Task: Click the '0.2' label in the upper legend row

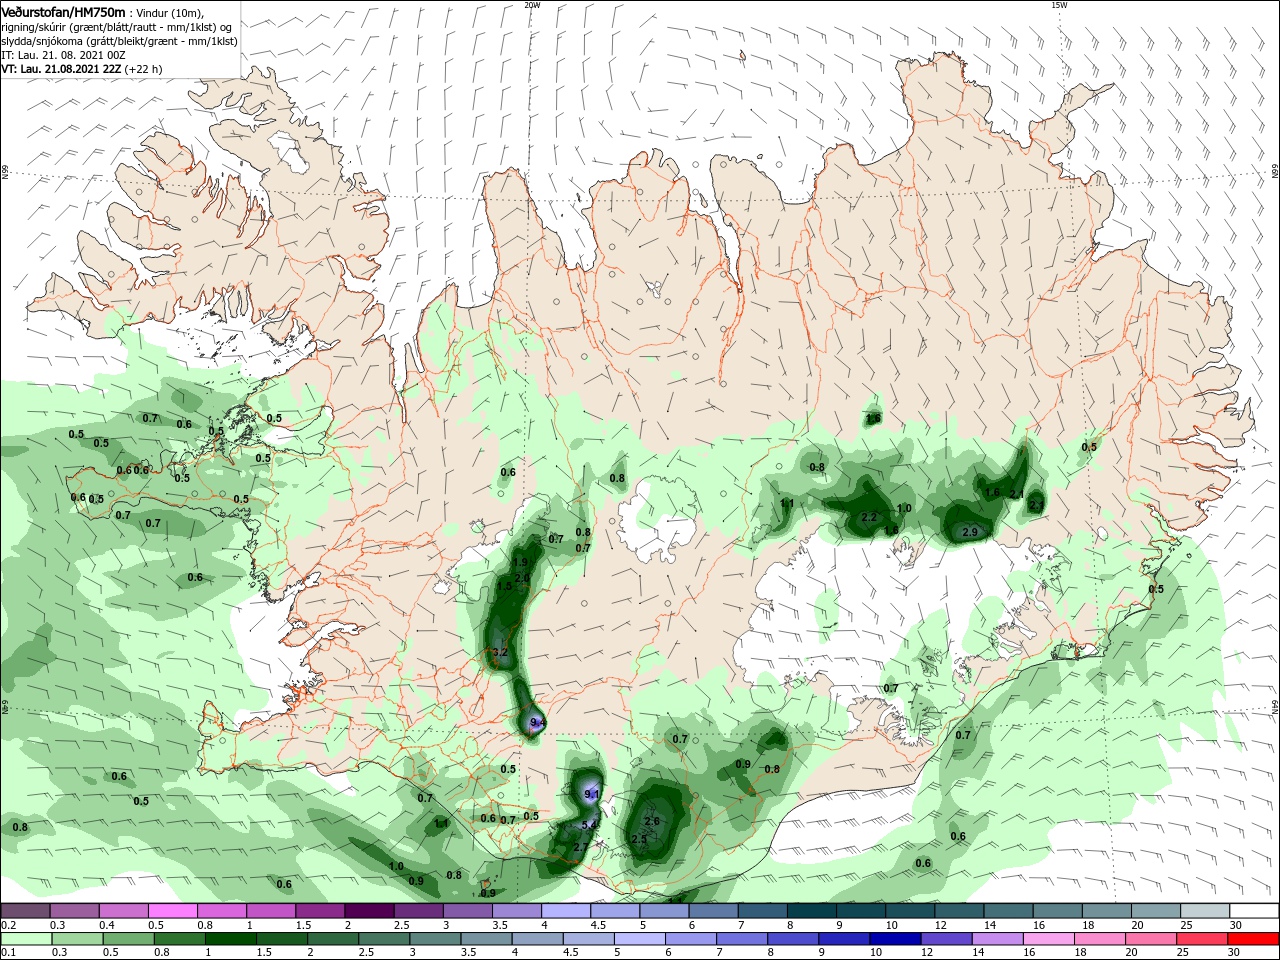Action: click(8, 925)
